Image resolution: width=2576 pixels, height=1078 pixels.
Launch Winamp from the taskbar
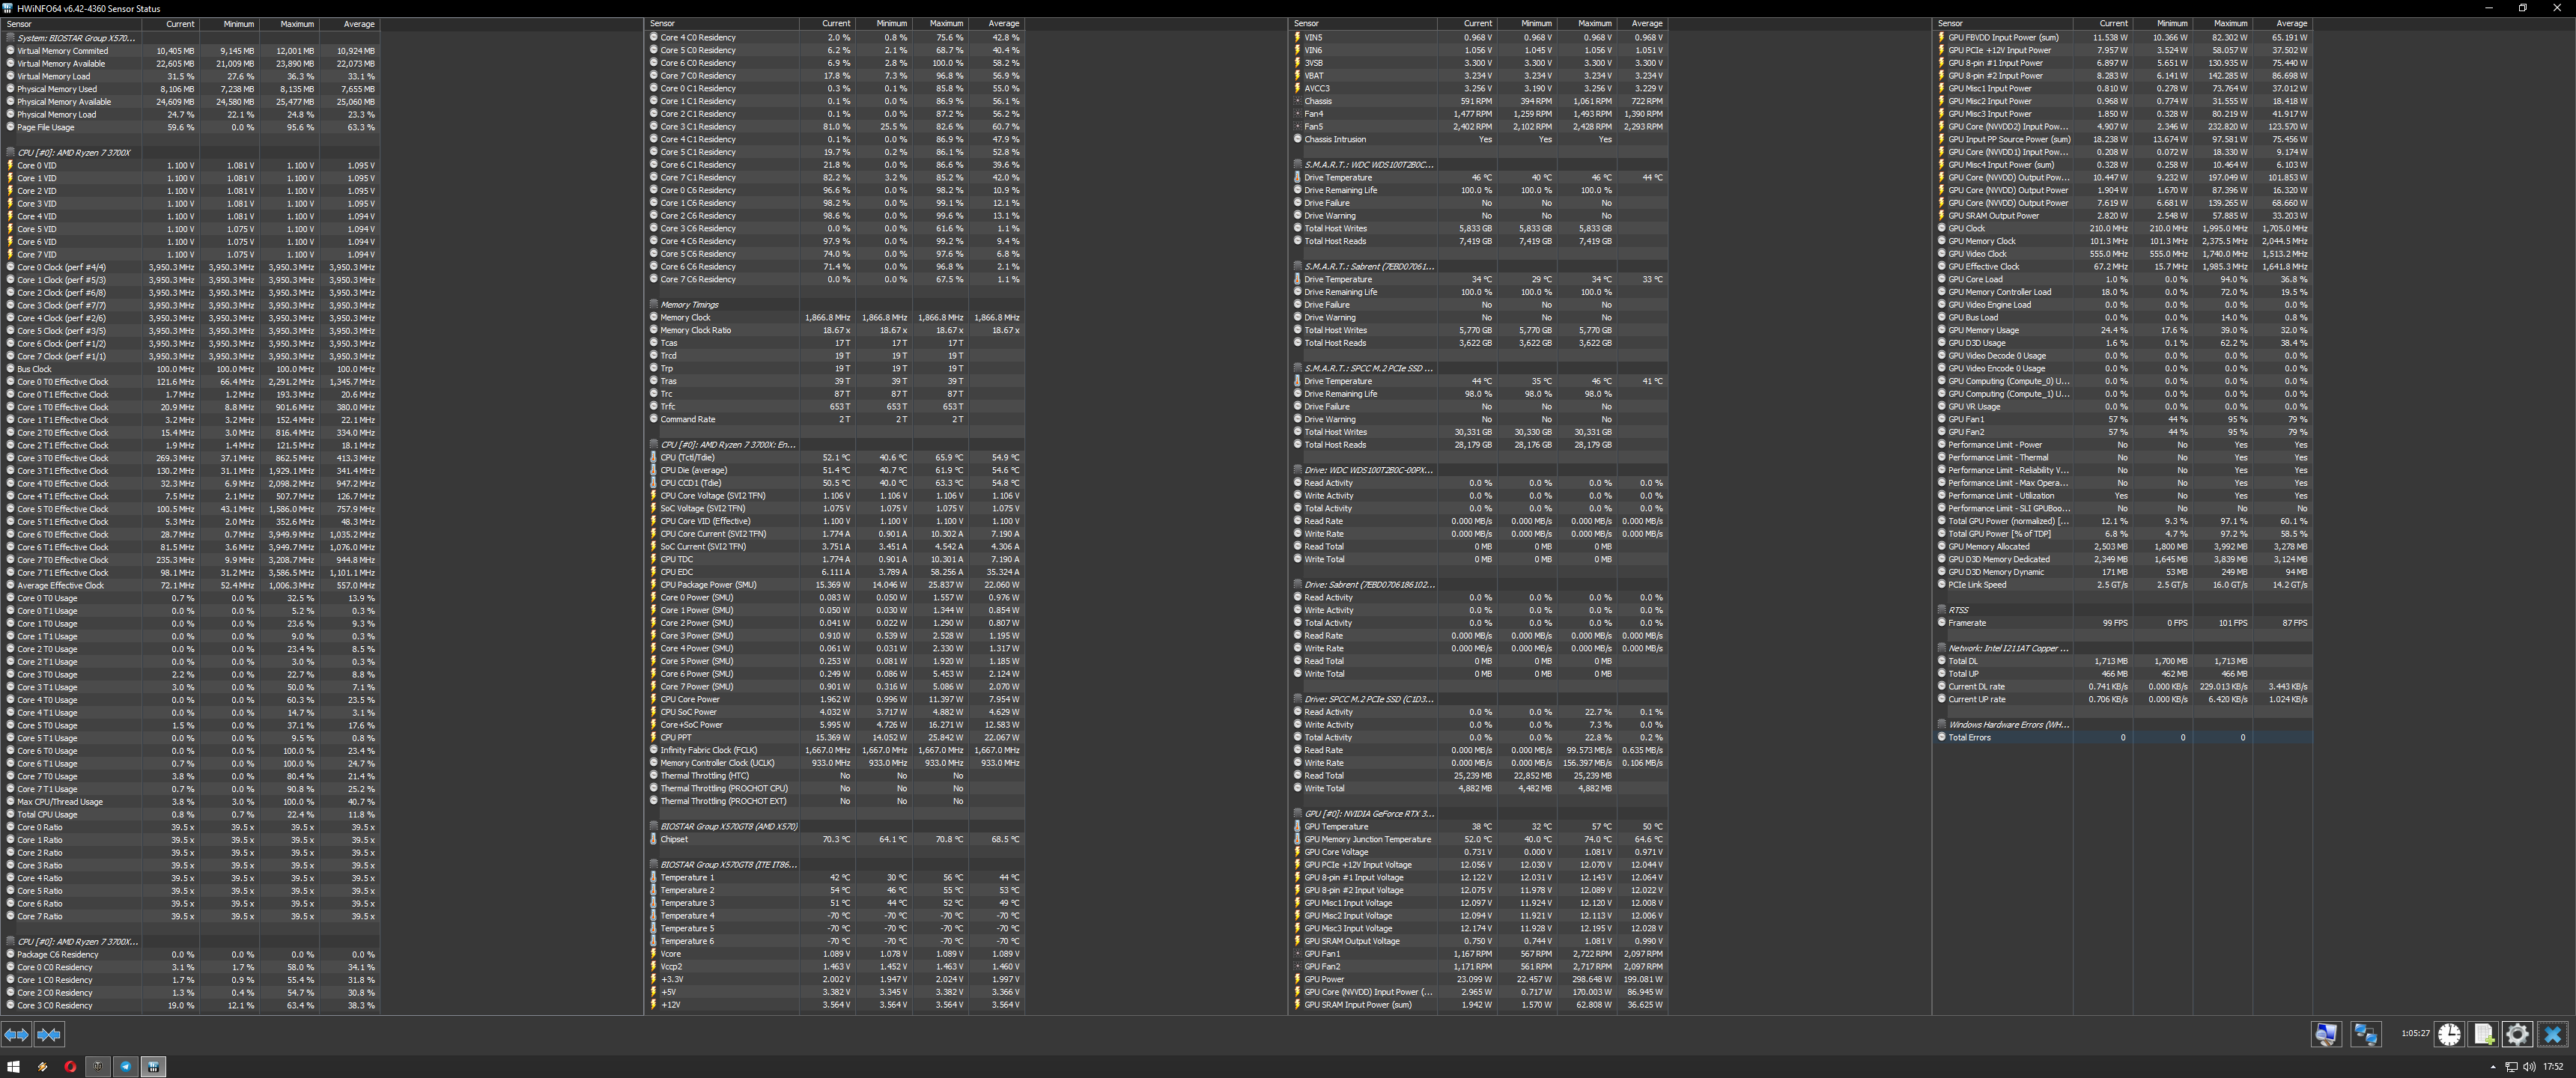pyautogui.click(x=42, y=1067)
